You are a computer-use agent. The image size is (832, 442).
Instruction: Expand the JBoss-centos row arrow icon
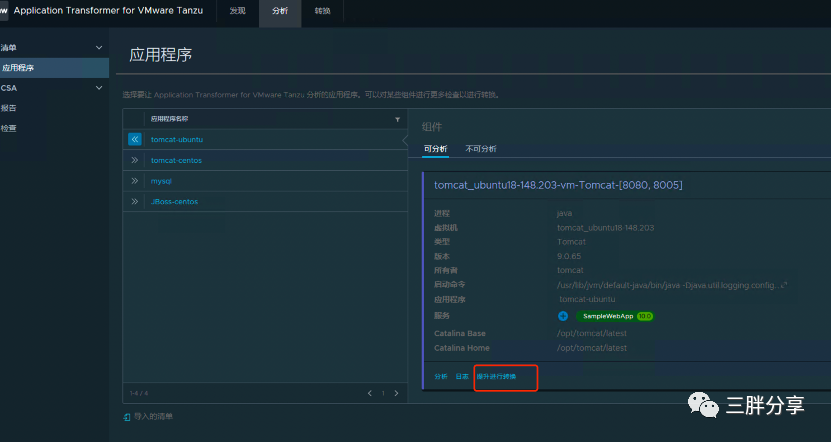135,202
